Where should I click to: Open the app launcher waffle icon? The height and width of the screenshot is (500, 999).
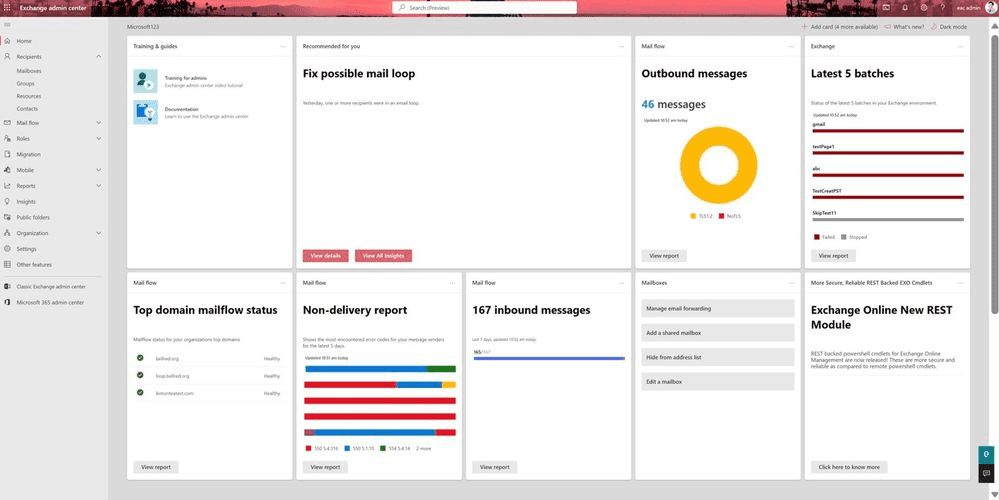tap(7, 8)
